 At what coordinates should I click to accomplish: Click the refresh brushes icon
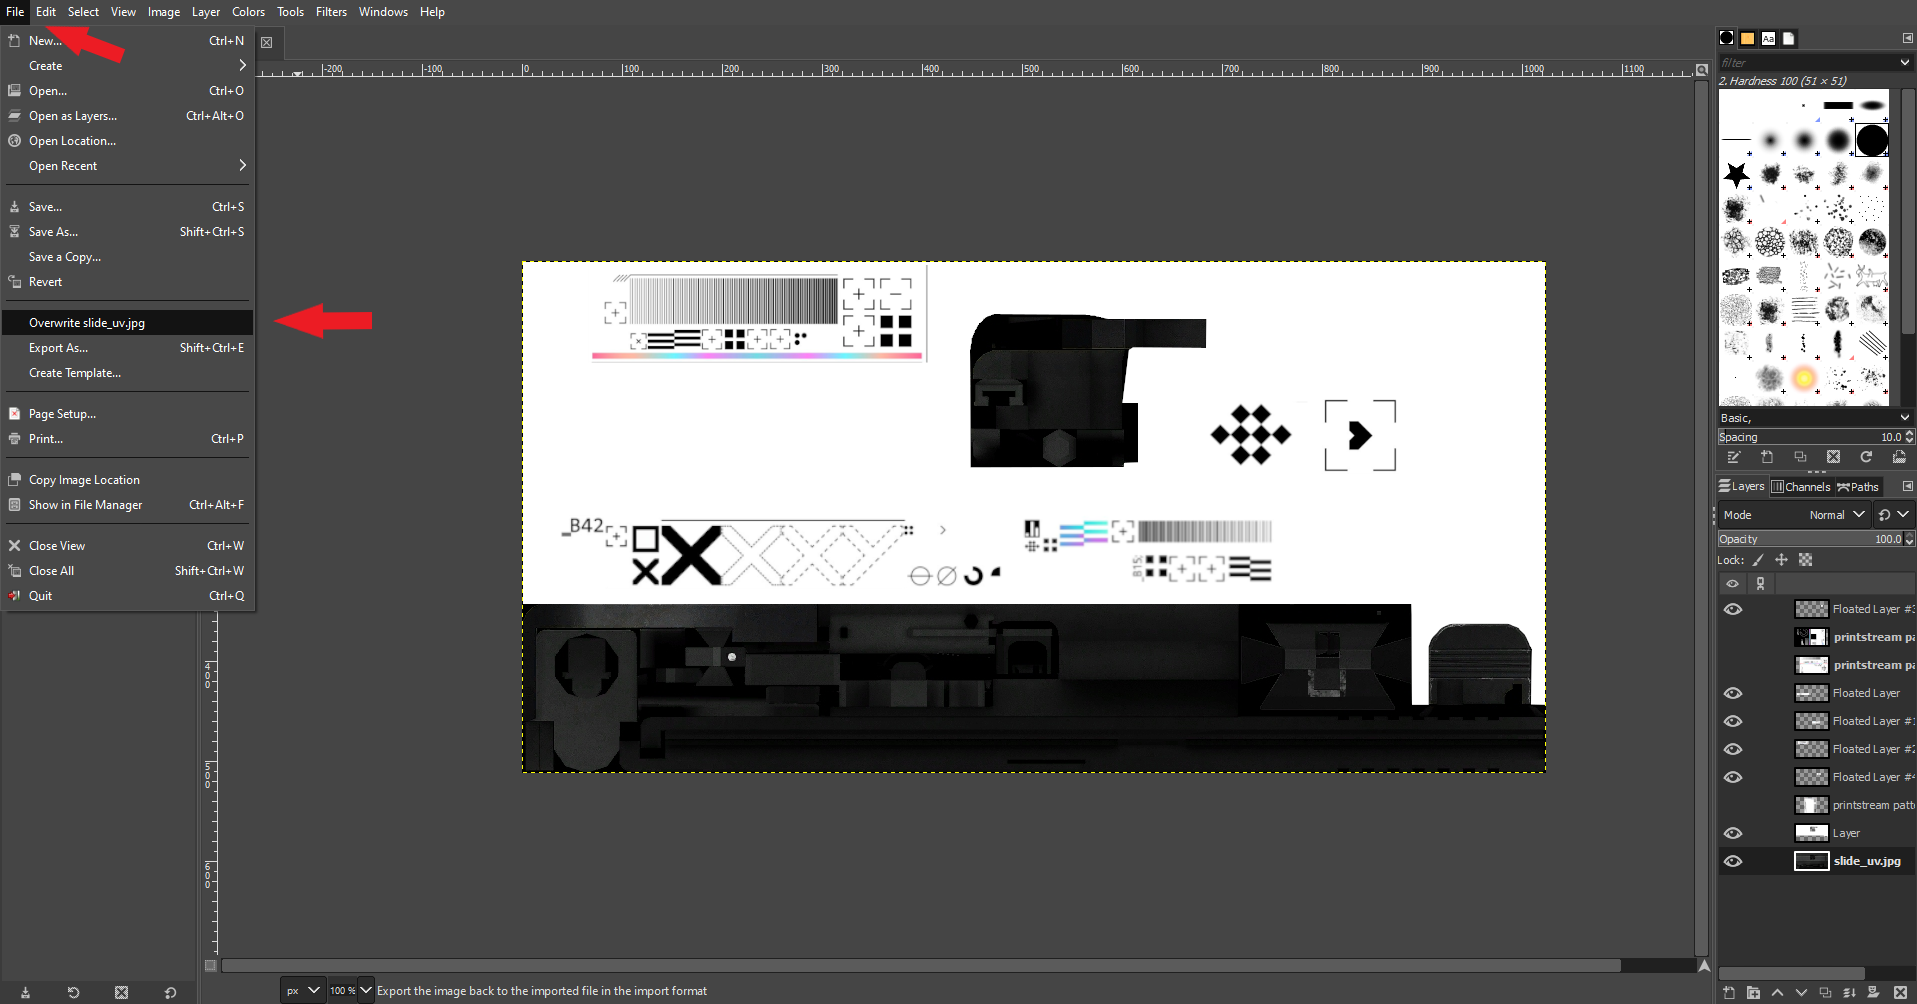click(x=1866, y=457)
